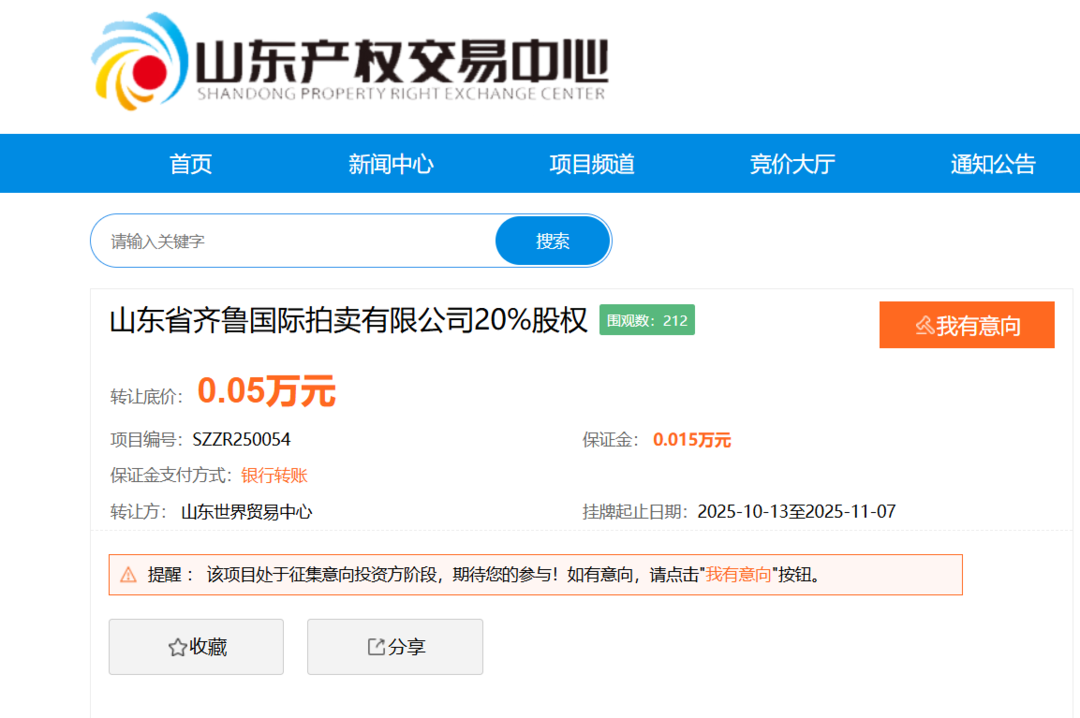Click the project number SZZR250054

point(241,439)
